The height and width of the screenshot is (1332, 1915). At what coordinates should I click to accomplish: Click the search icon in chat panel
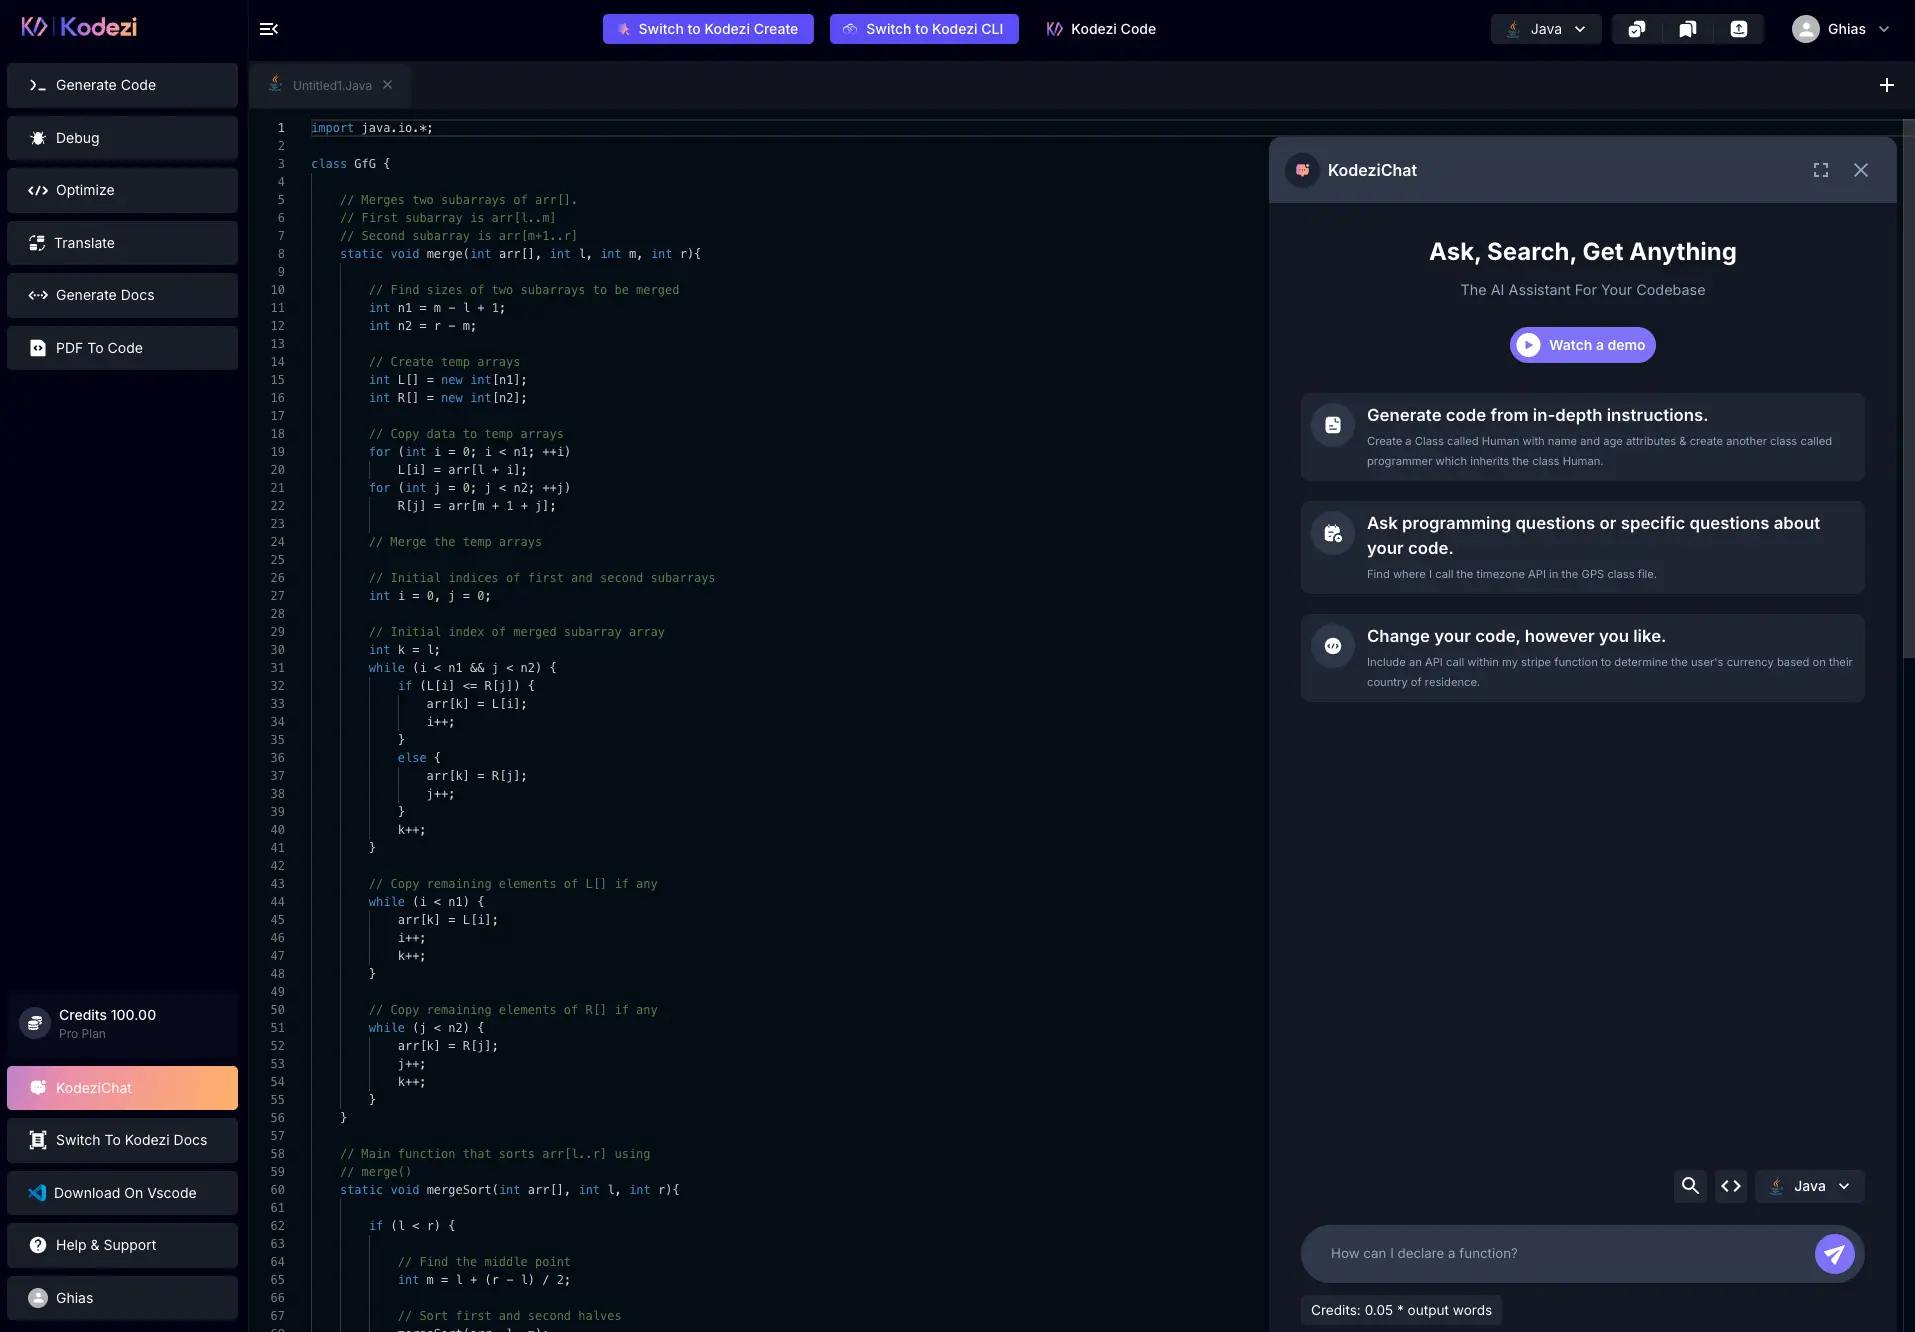[1690, 1186]
